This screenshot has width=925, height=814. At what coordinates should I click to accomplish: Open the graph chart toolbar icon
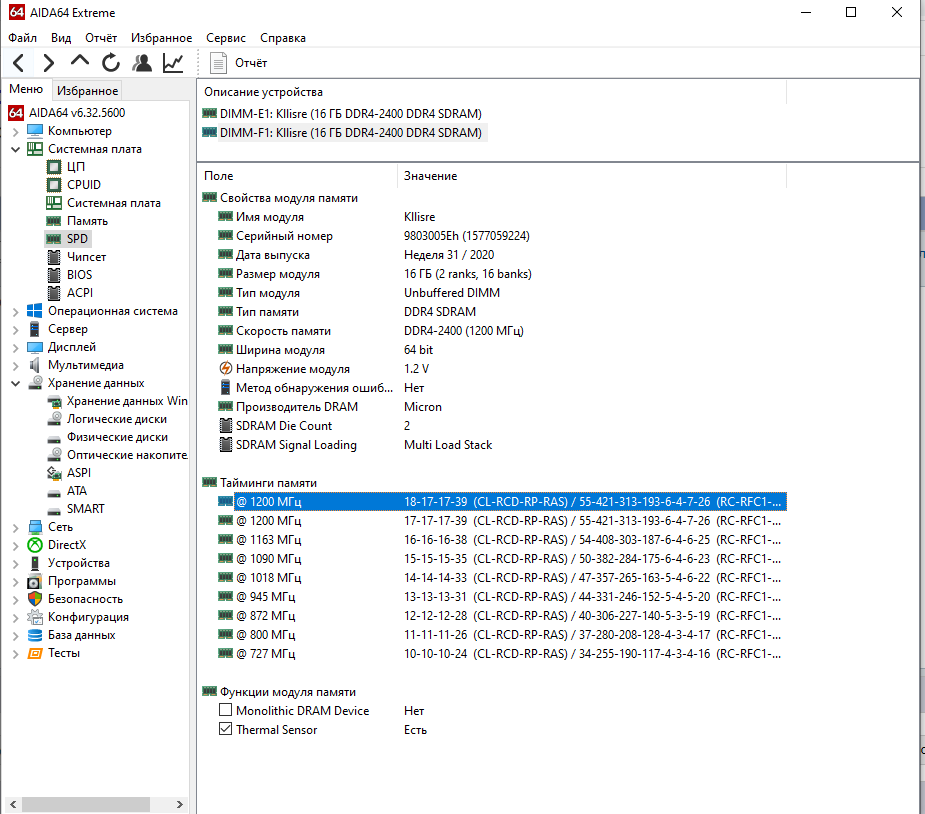point(173,63)
